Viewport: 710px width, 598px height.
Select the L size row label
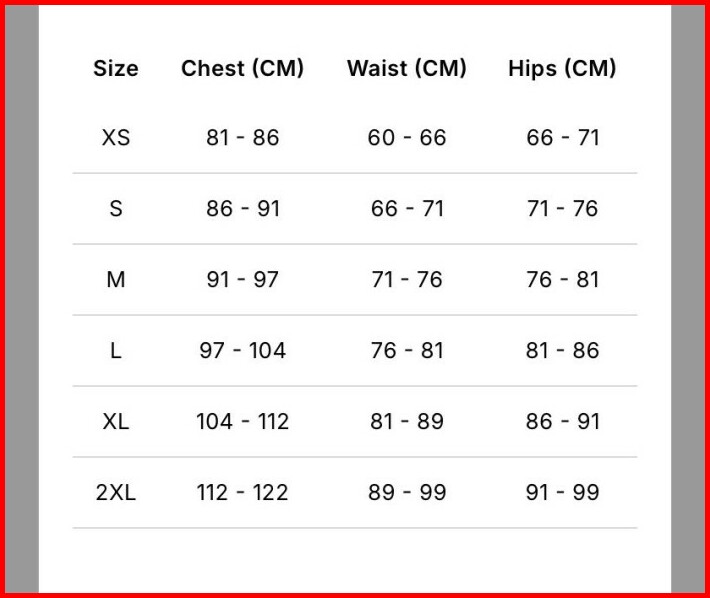[116, 351]
